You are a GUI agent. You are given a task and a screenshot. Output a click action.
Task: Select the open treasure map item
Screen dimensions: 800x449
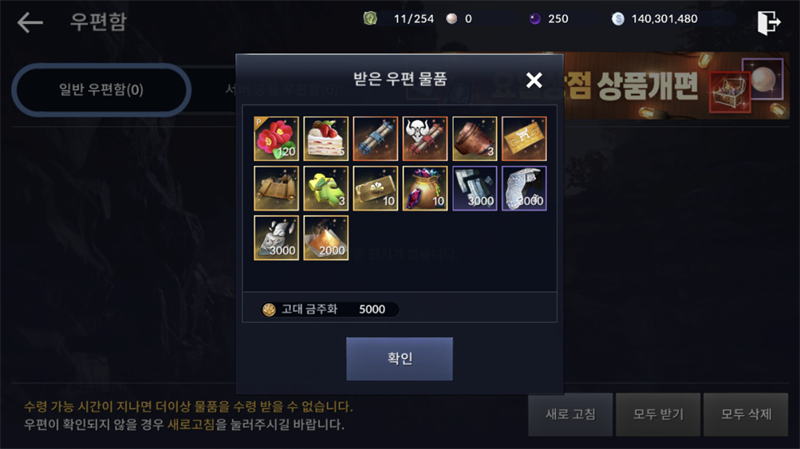[276, 188]
